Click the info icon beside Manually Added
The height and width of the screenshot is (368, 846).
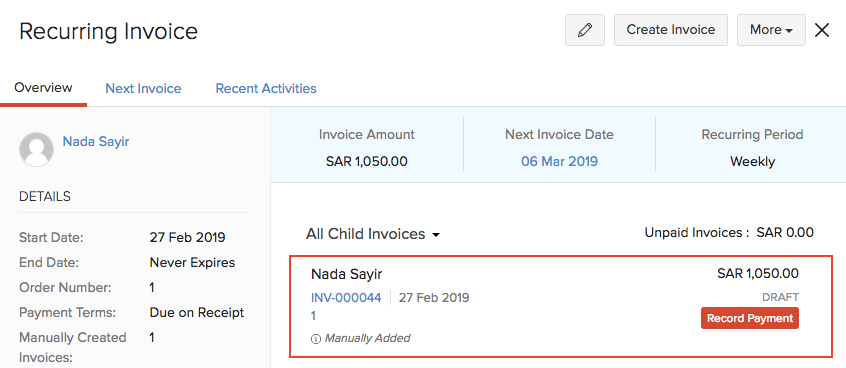(x=316, y=339)
